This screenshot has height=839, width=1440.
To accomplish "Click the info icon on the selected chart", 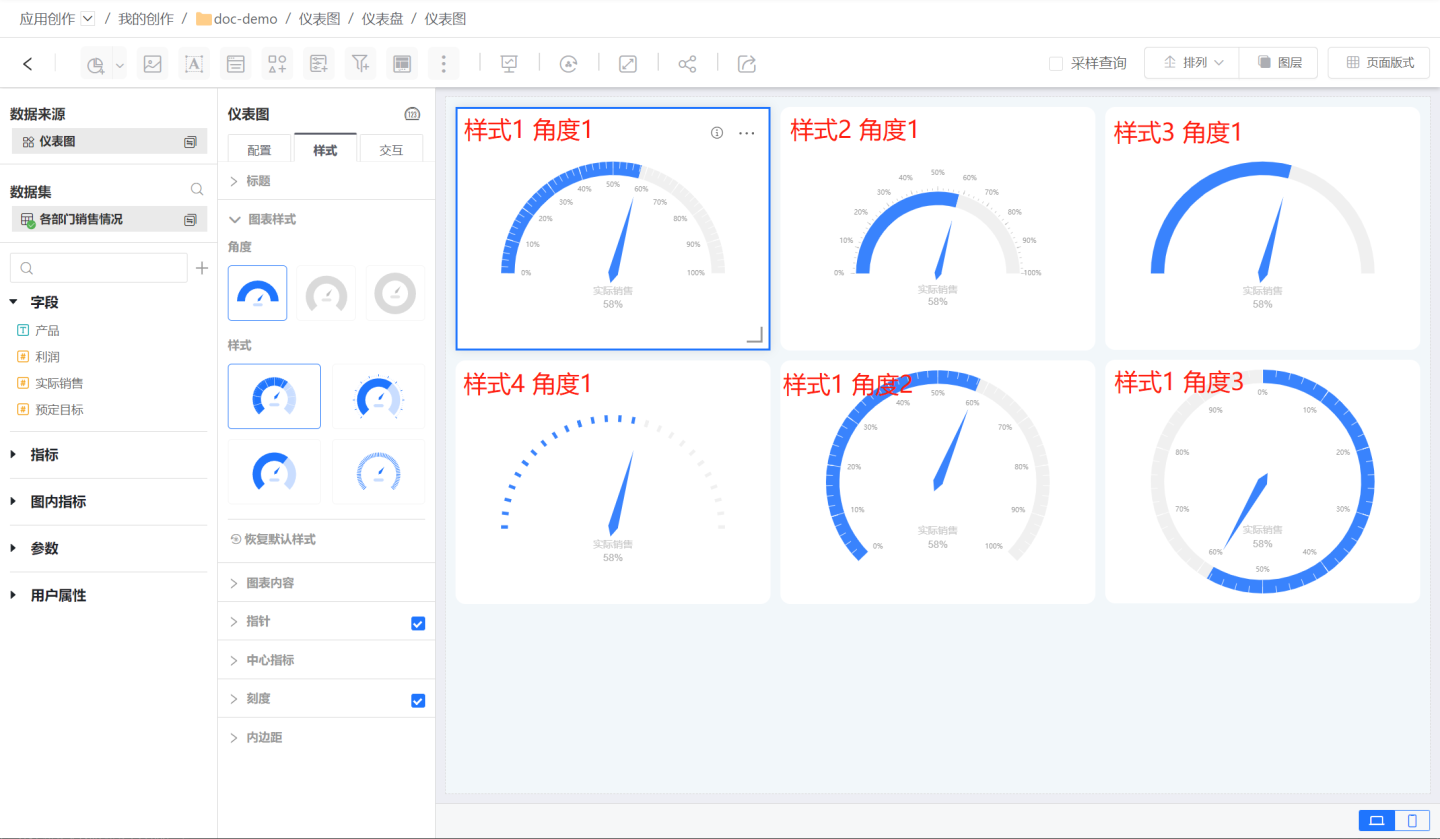I will coord(717,133).
